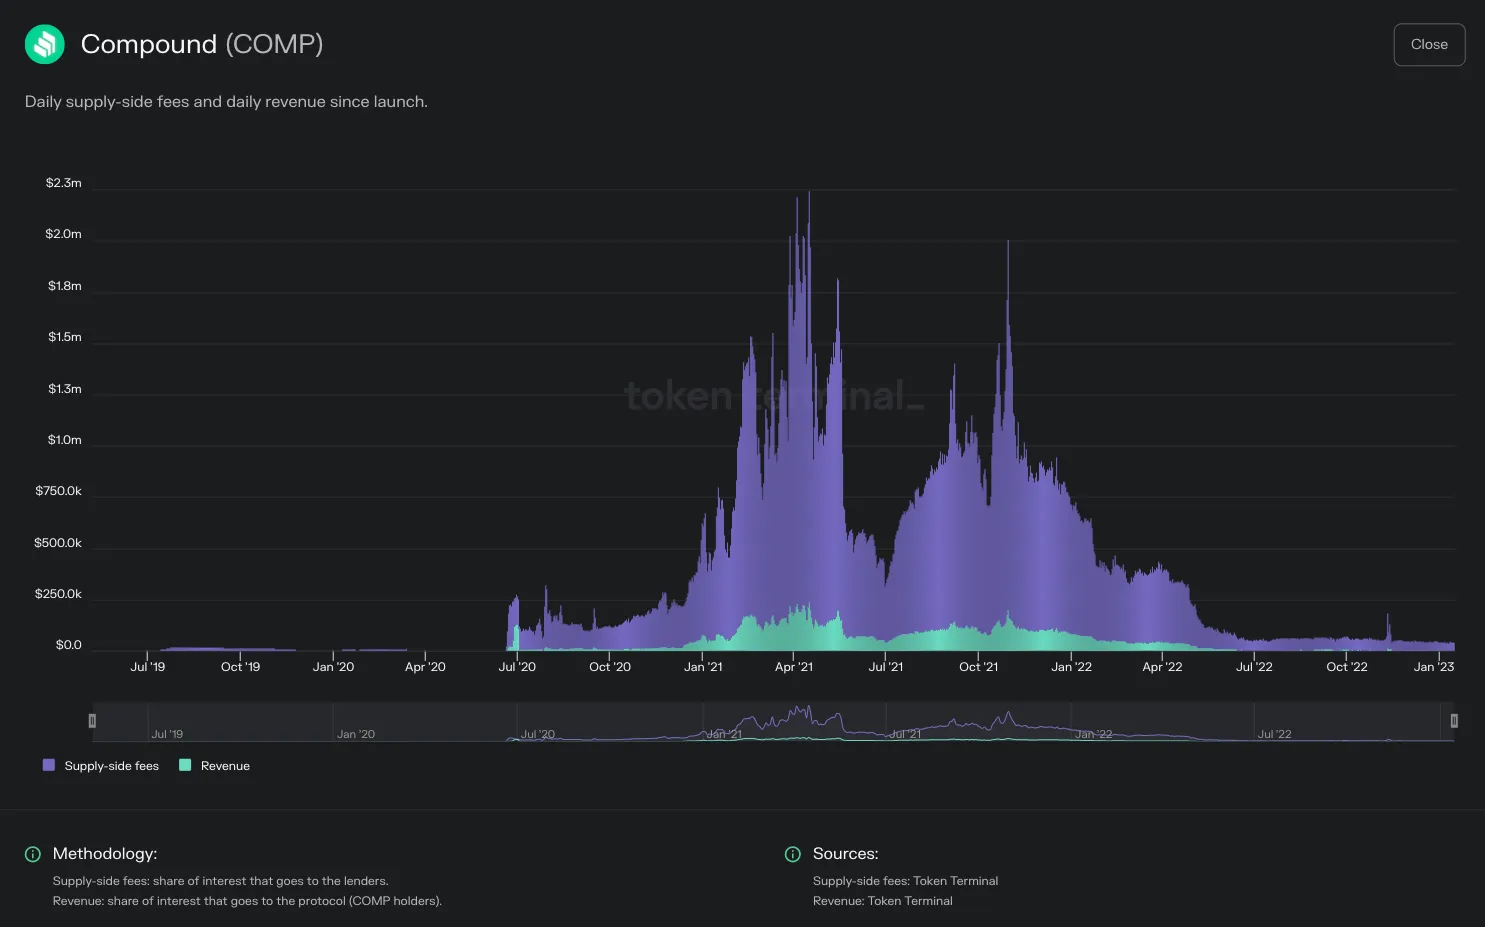Click the Compound green logo icon

tap(44, 44)
